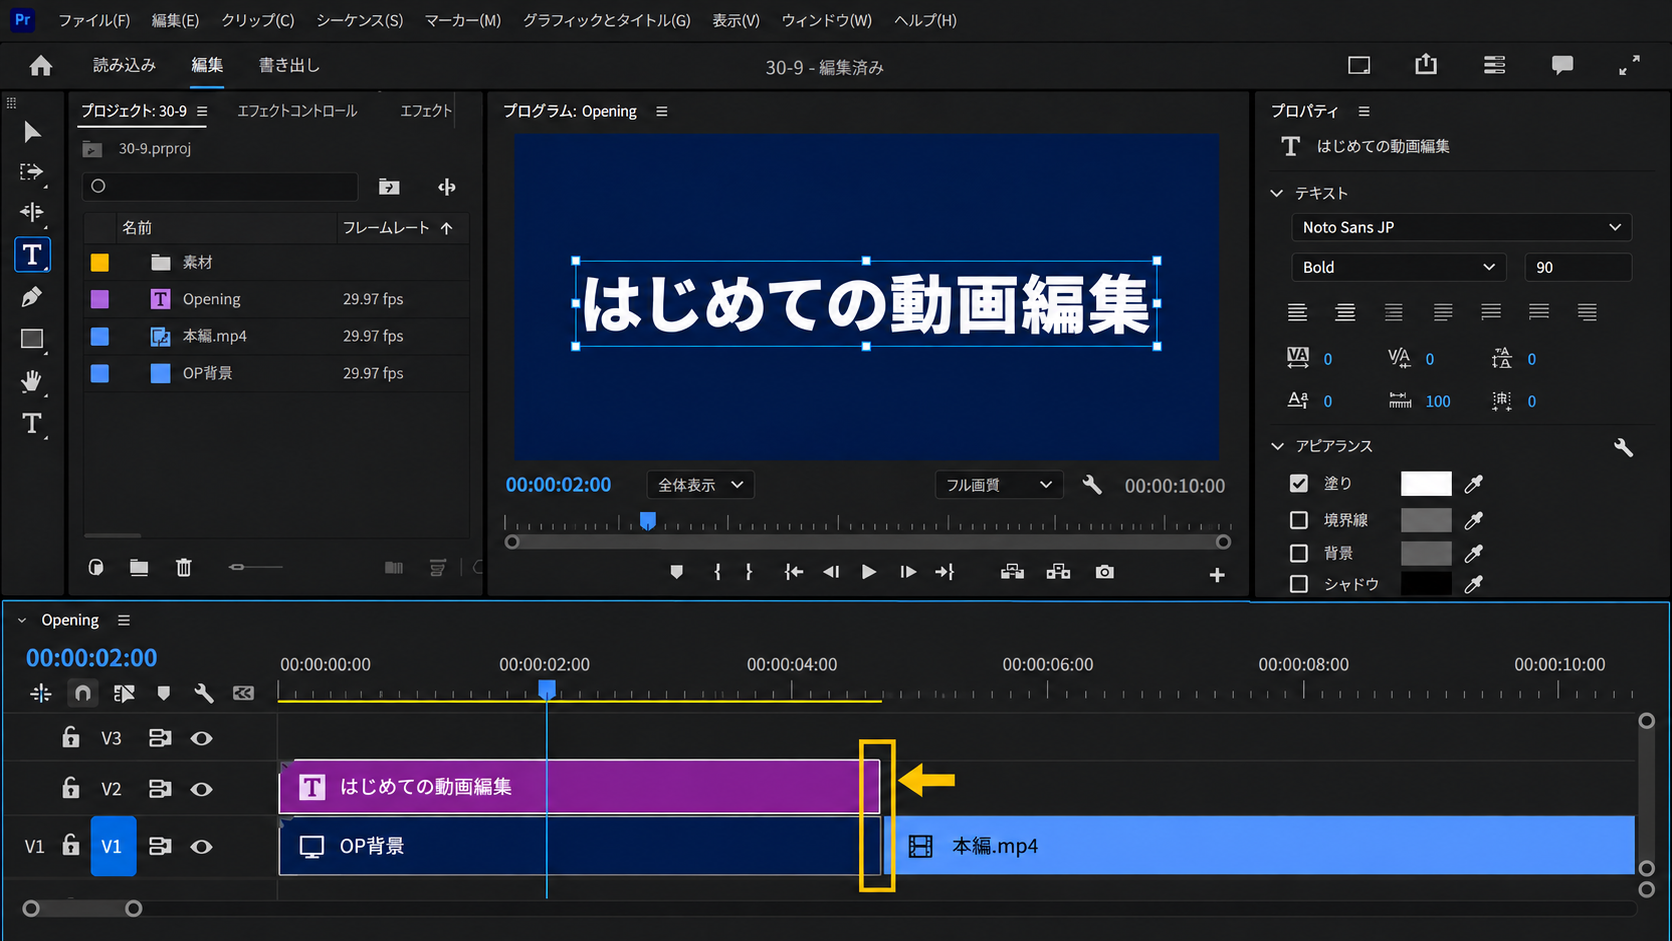Click the V1 source patch button
Screen dimensions: 1672x941
pyautogui.click(x=34, y=846)
